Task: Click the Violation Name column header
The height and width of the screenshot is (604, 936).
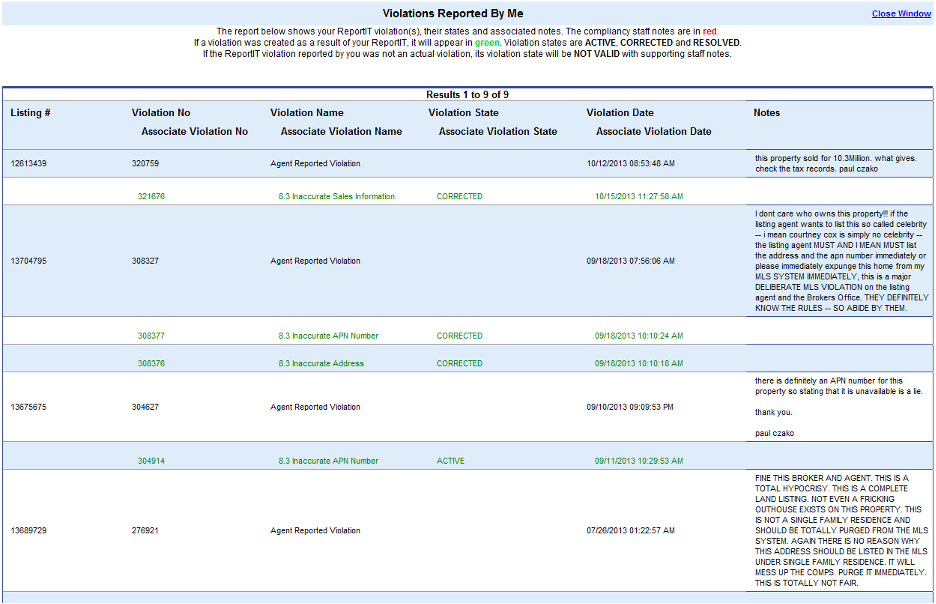Action: (306, 113)
